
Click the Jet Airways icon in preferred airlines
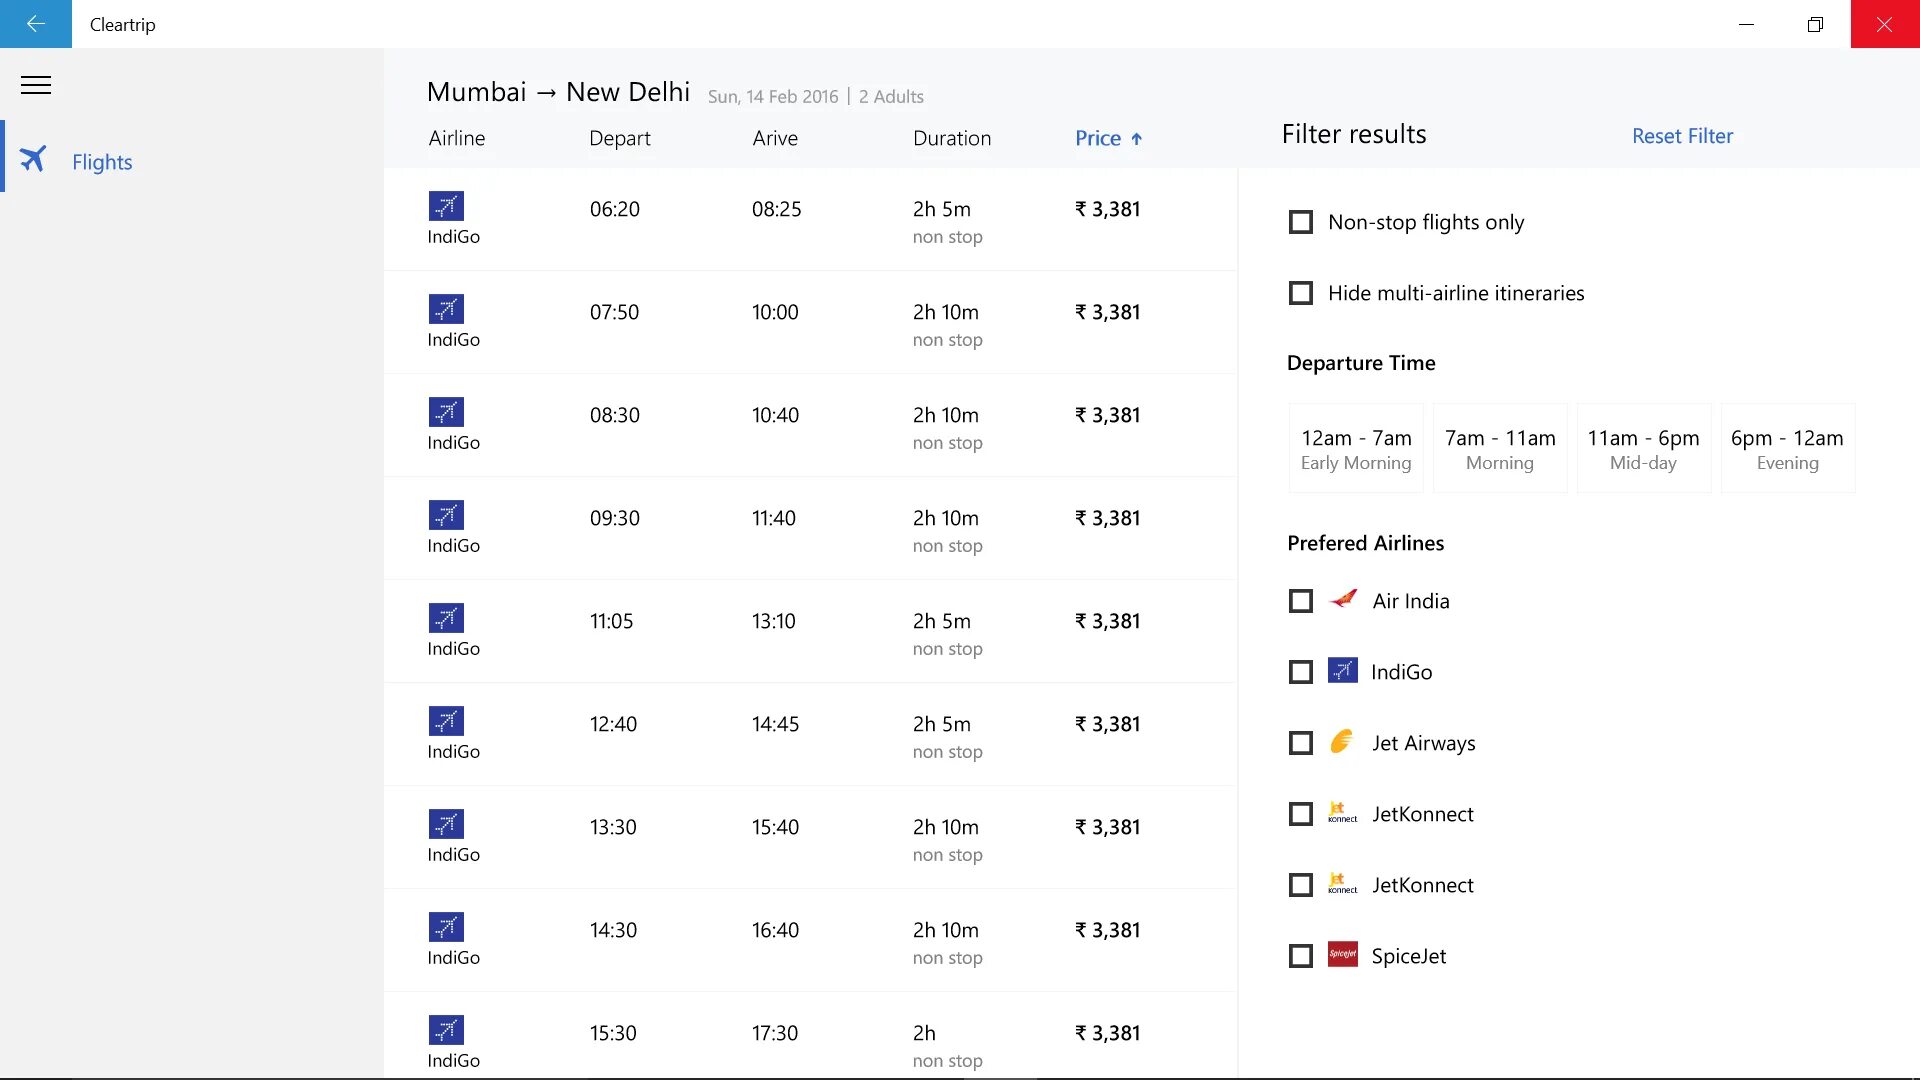click(x=1342, y=741)
